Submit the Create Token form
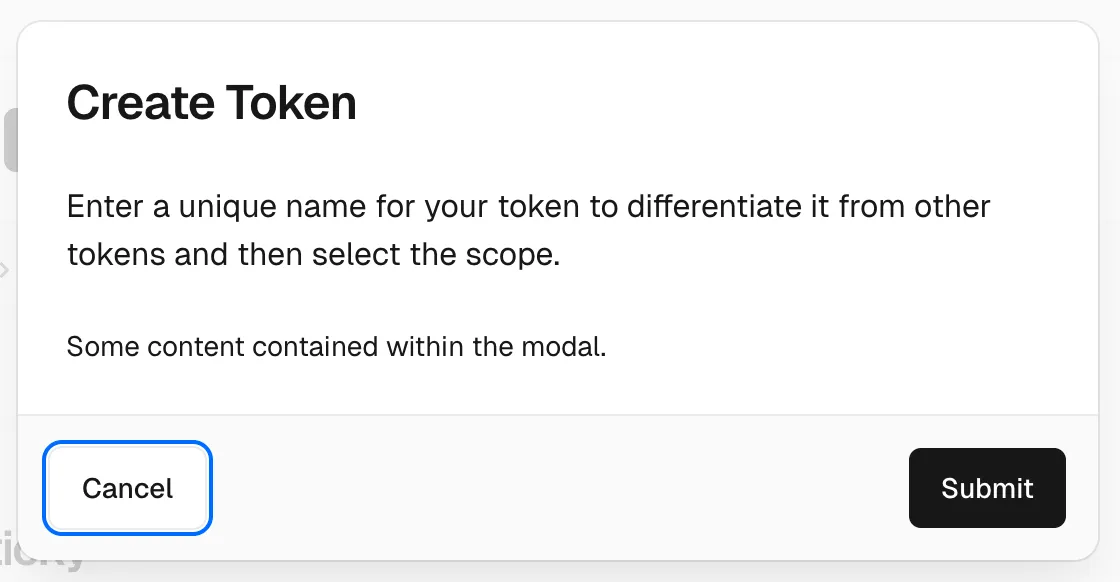This screenshot has height=582, width=1120. point(987,488)
